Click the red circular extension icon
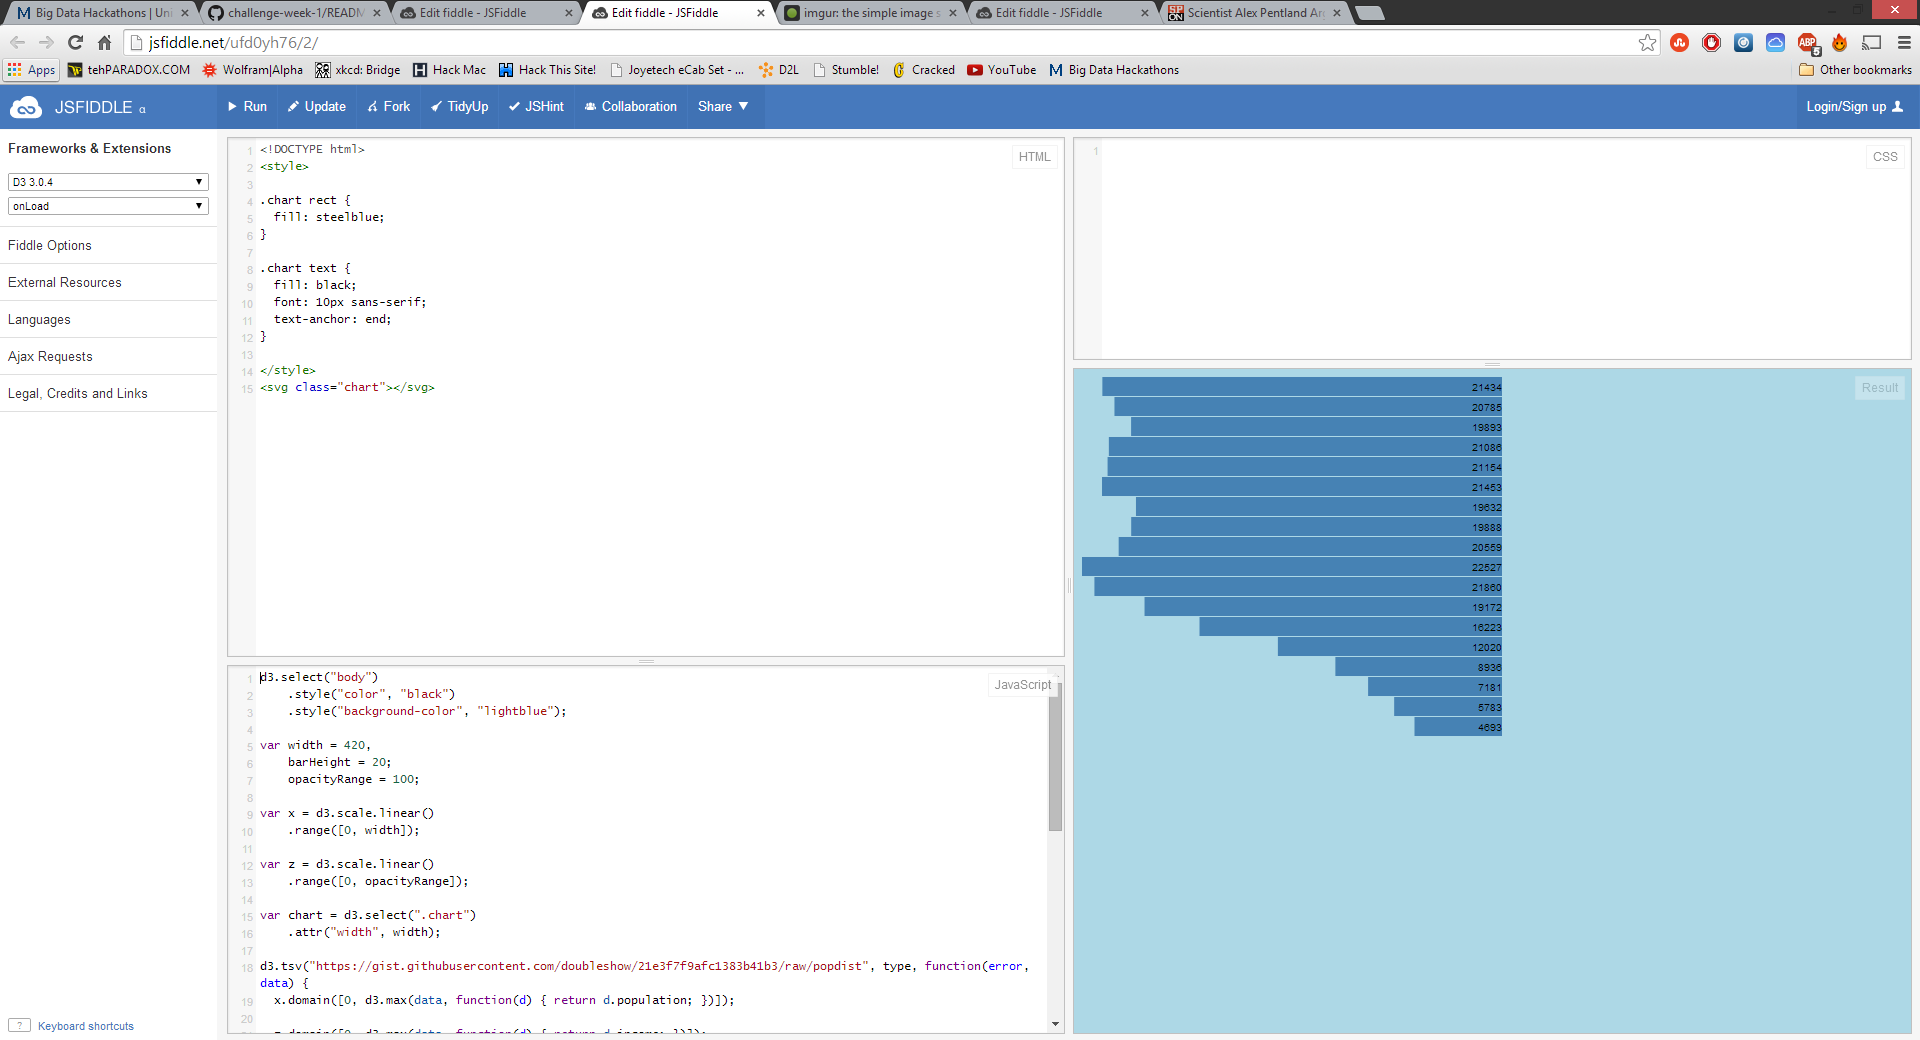The width and height of the screenshot is (1920, 1040). [x=1712, y=42]
